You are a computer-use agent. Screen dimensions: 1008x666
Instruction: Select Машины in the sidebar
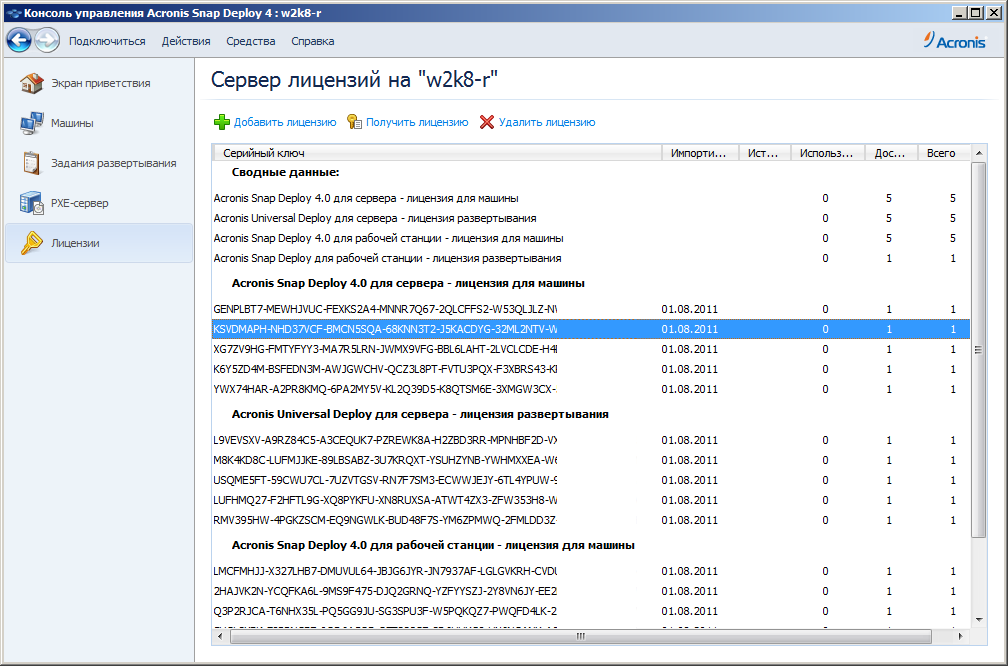pyautogui.click(x=99, y=123)
